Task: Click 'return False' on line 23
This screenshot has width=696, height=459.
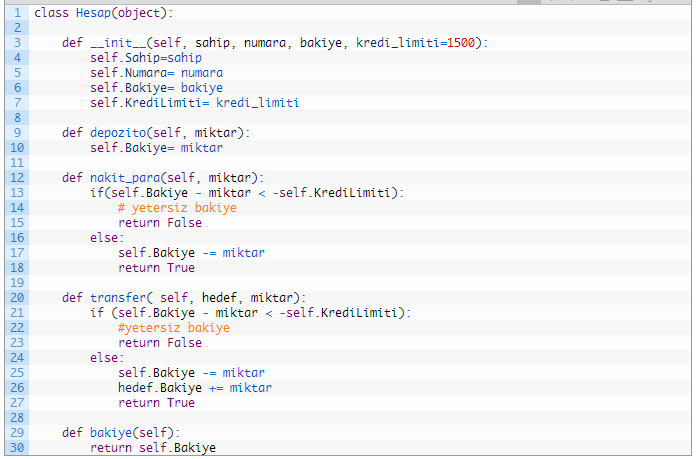Action: pyautogui.click(x=160, y=343)
